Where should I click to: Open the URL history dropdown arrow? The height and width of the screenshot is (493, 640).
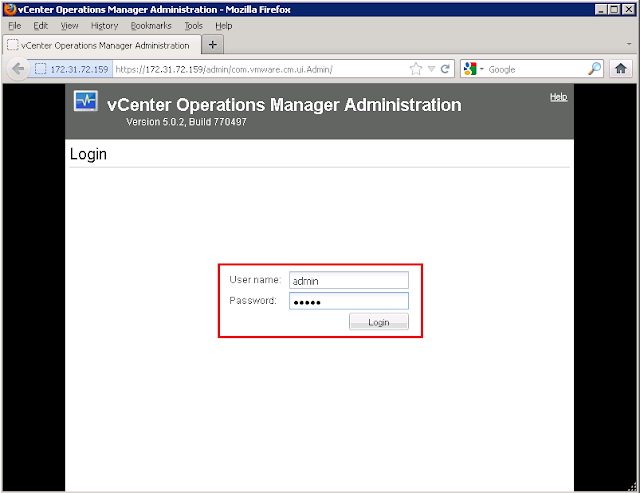[x=431, y=69]
